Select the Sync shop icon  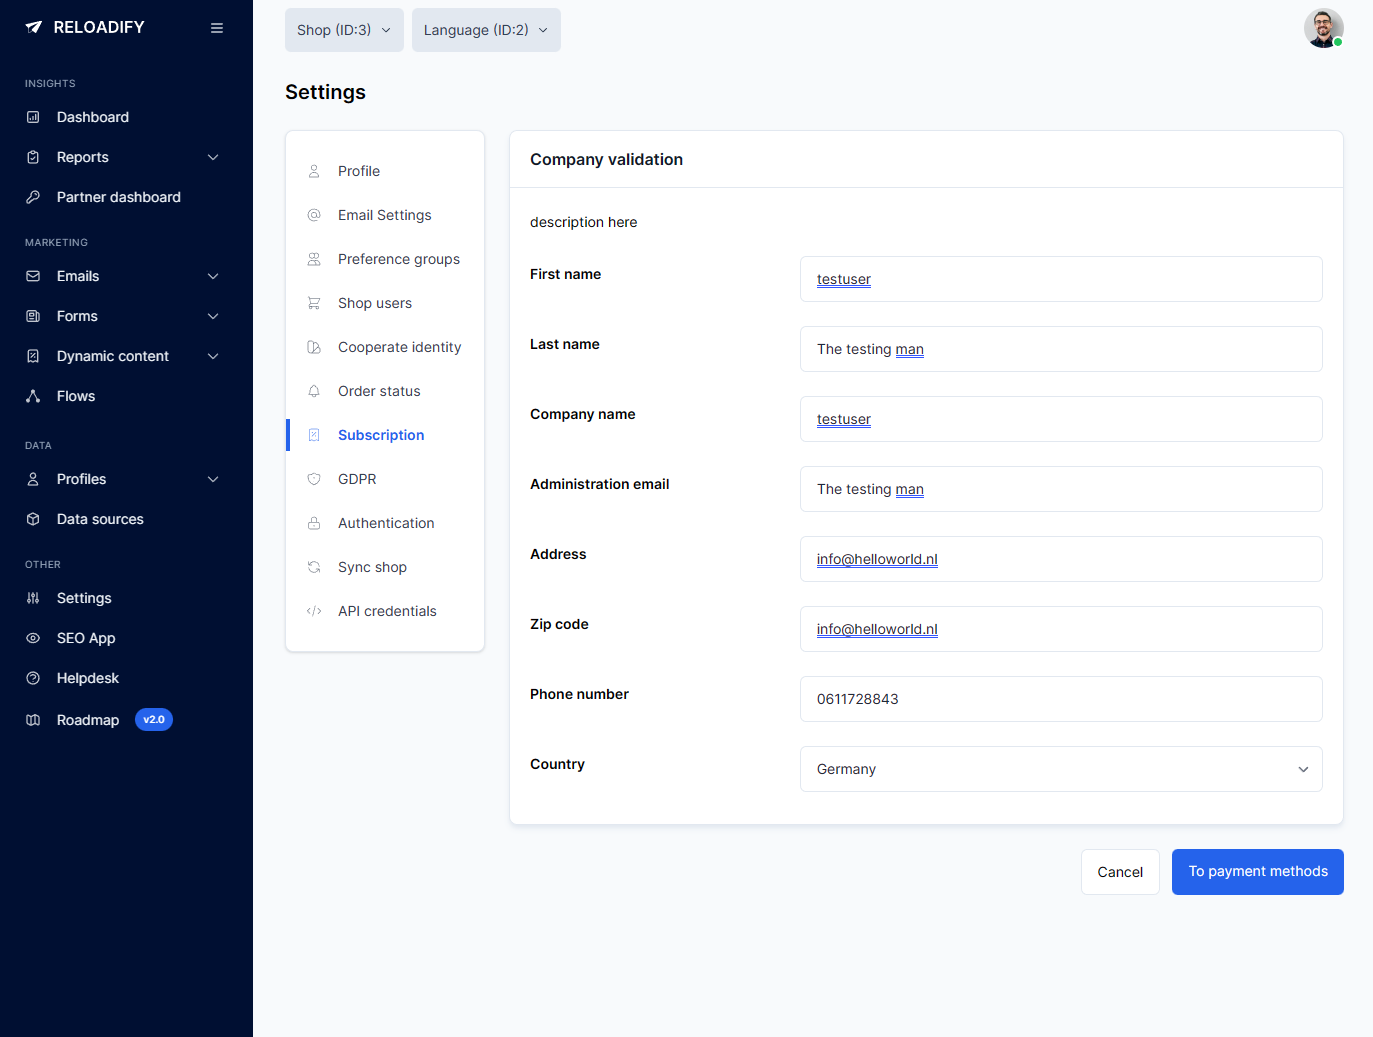pyautogui.click(x=314, y=567)
